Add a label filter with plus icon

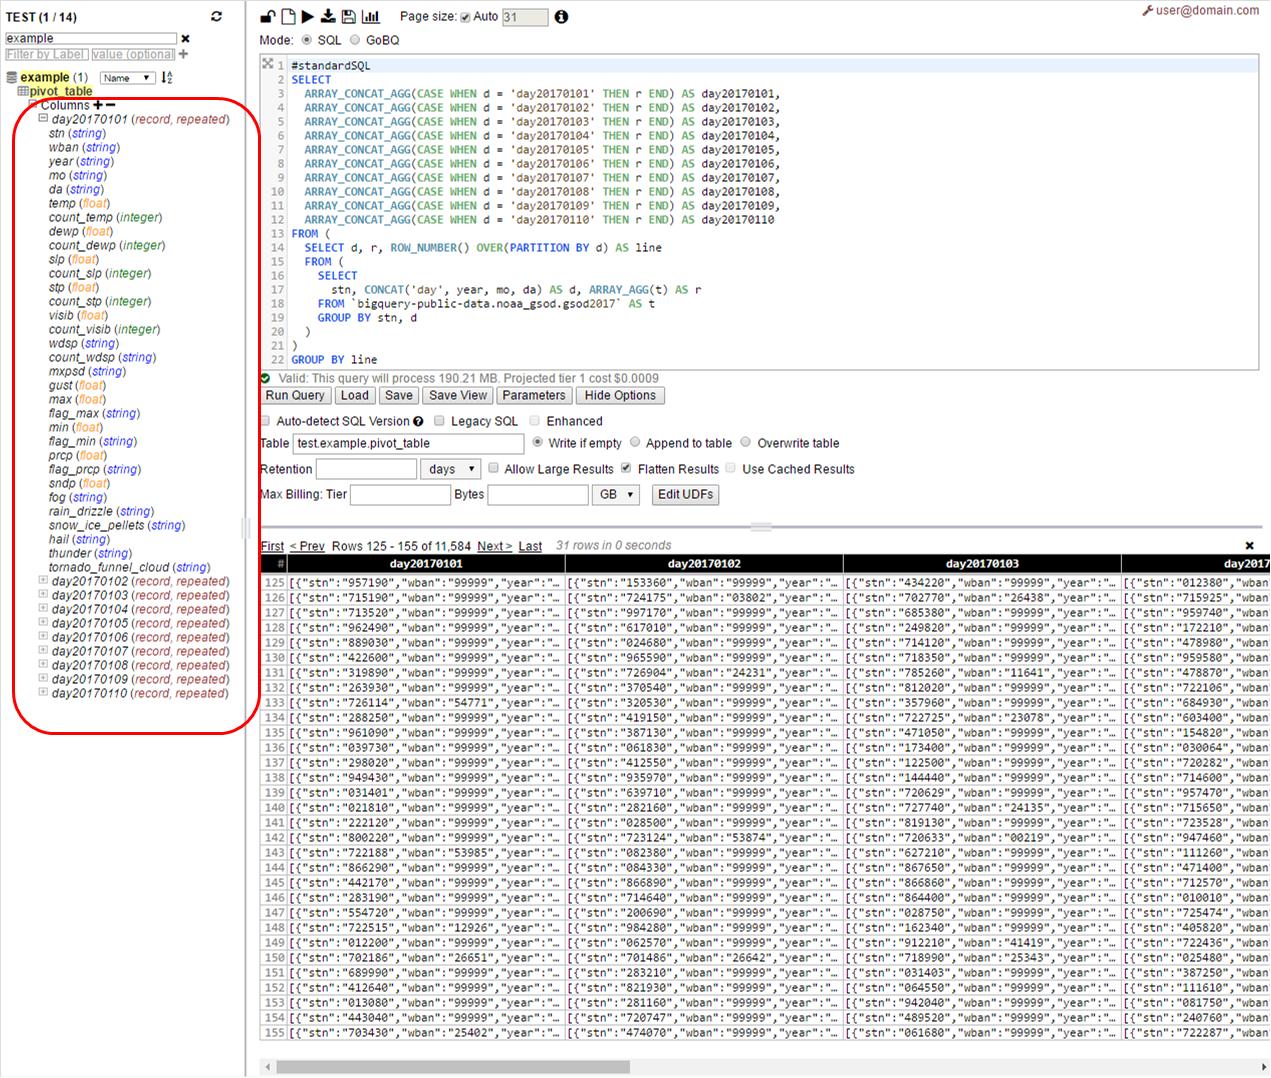click(183, 54)
